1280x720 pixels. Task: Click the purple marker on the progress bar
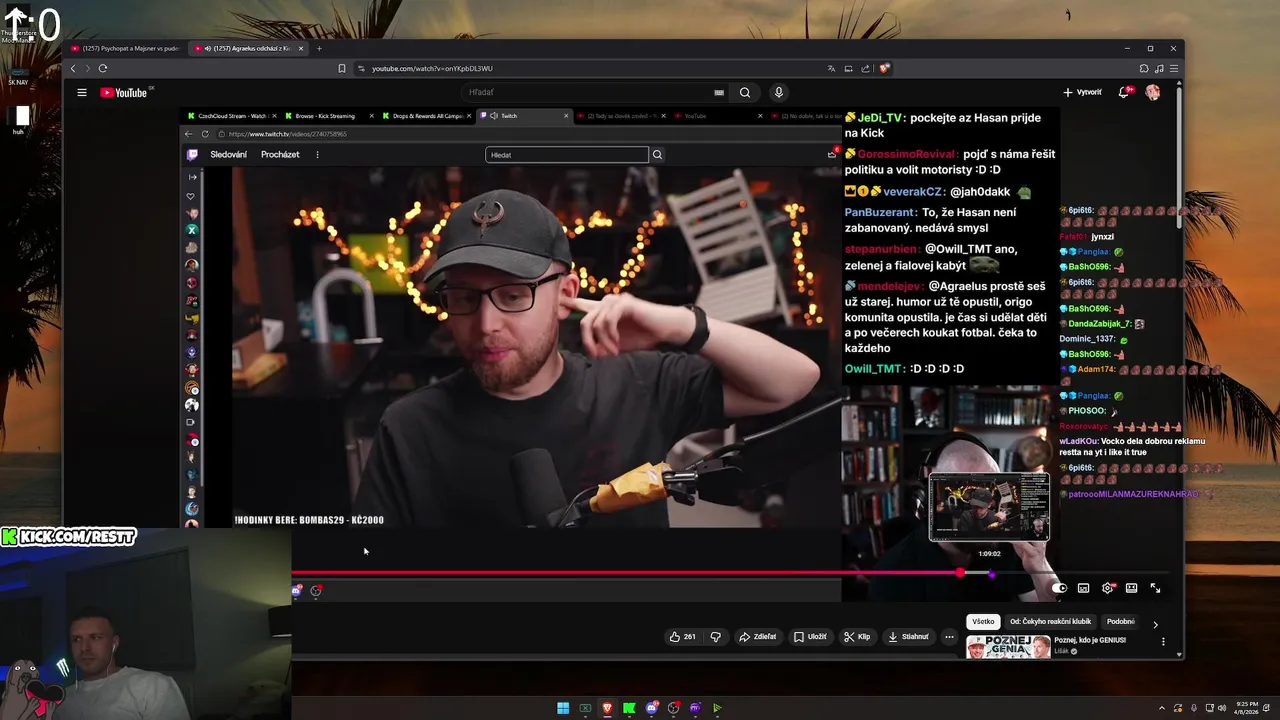point(991,574)
